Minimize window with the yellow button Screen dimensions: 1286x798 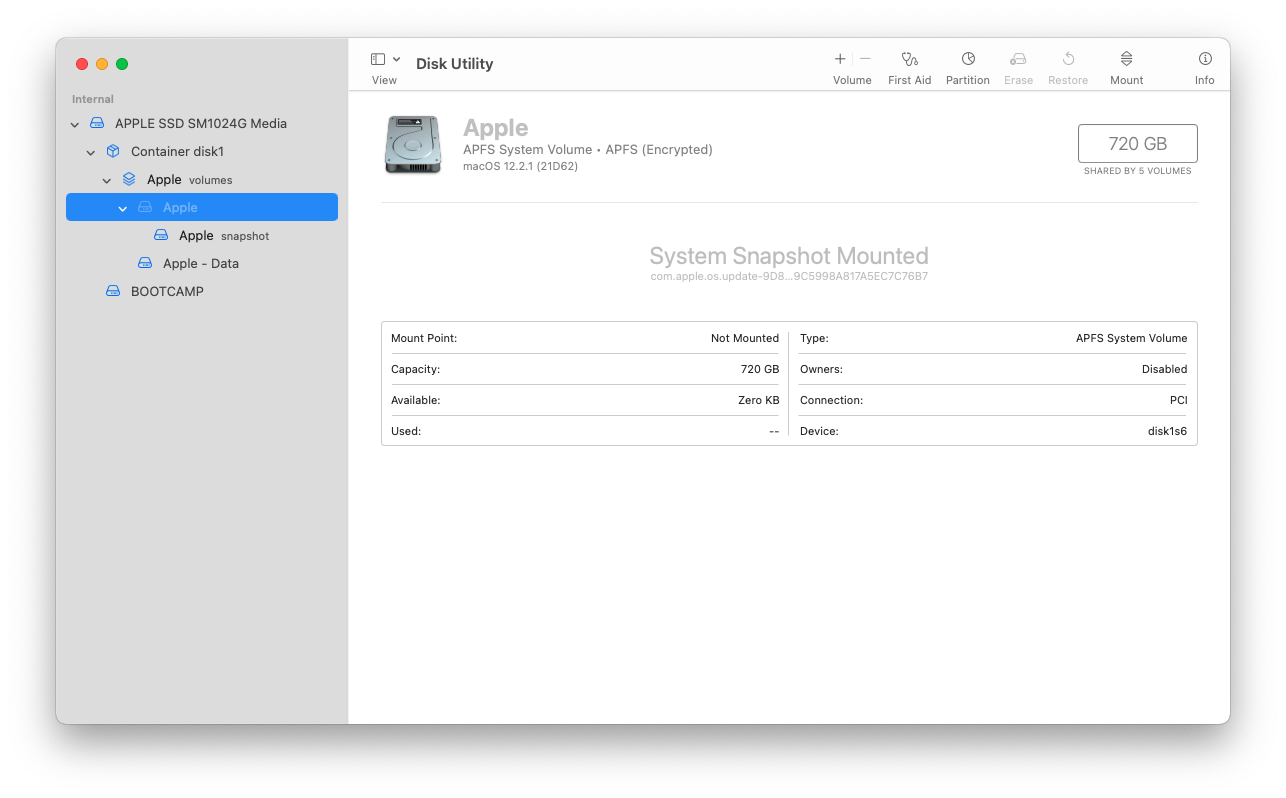[102, 64]
